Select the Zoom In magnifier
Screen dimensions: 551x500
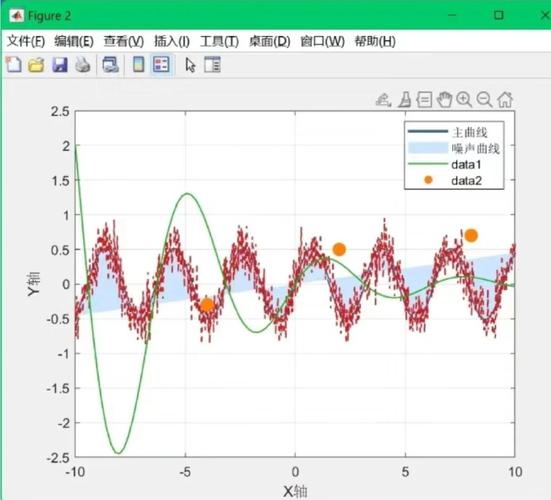point(464,100)
